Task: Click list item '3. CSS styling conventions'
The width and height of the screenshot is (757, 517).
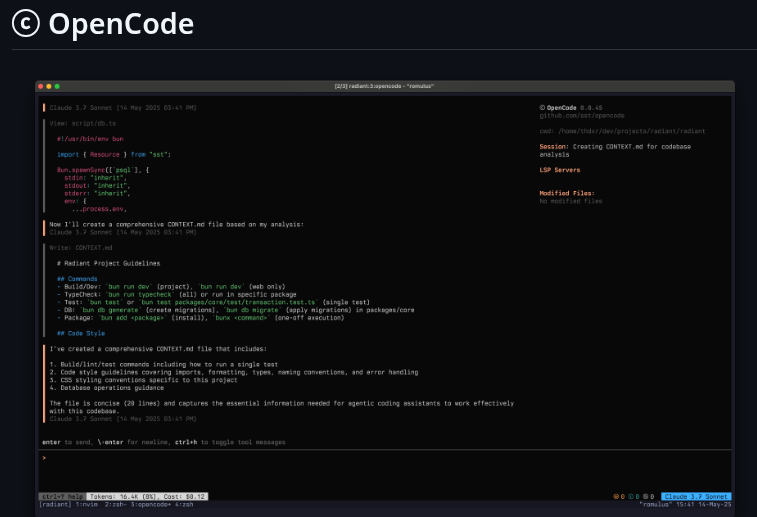Action: 143,380
